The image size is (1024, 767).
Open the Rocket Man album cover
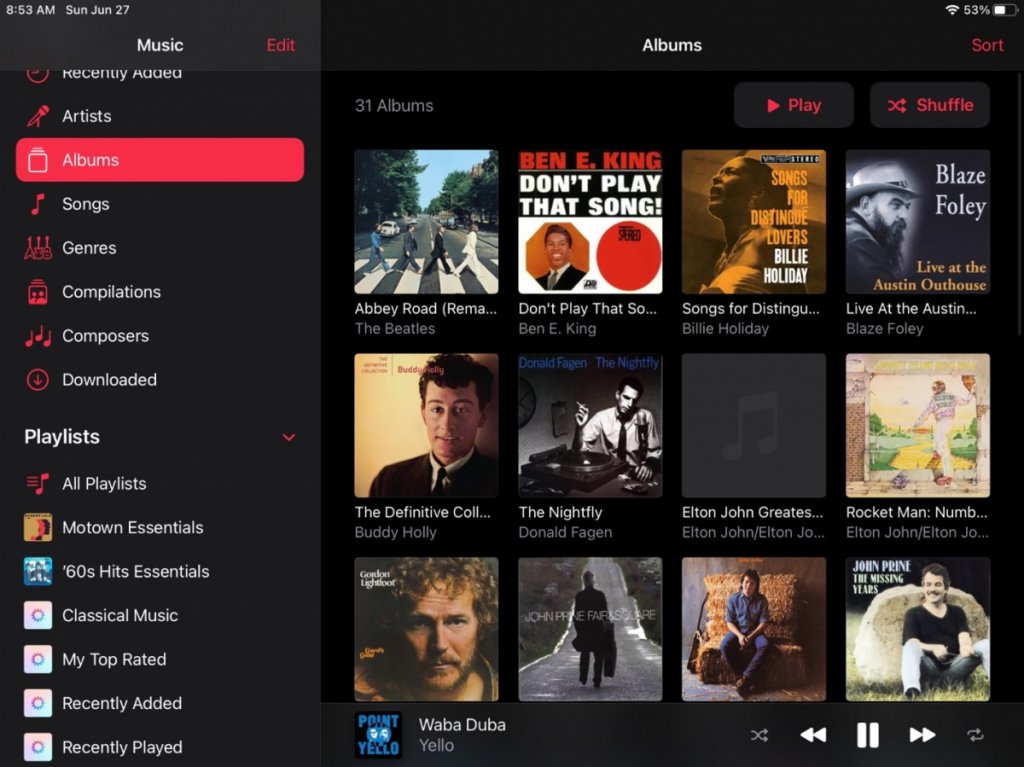coord(918,425)
